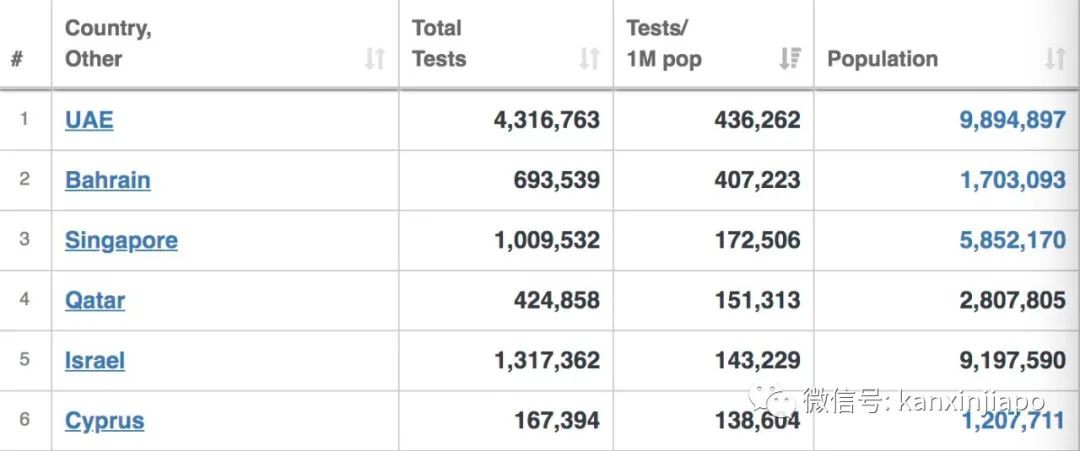Image resolution: width=1080 pixels, height=451 pixels.
Task: Click Bahrain population value 1,703,093
Action: [x=1012, y=180]
